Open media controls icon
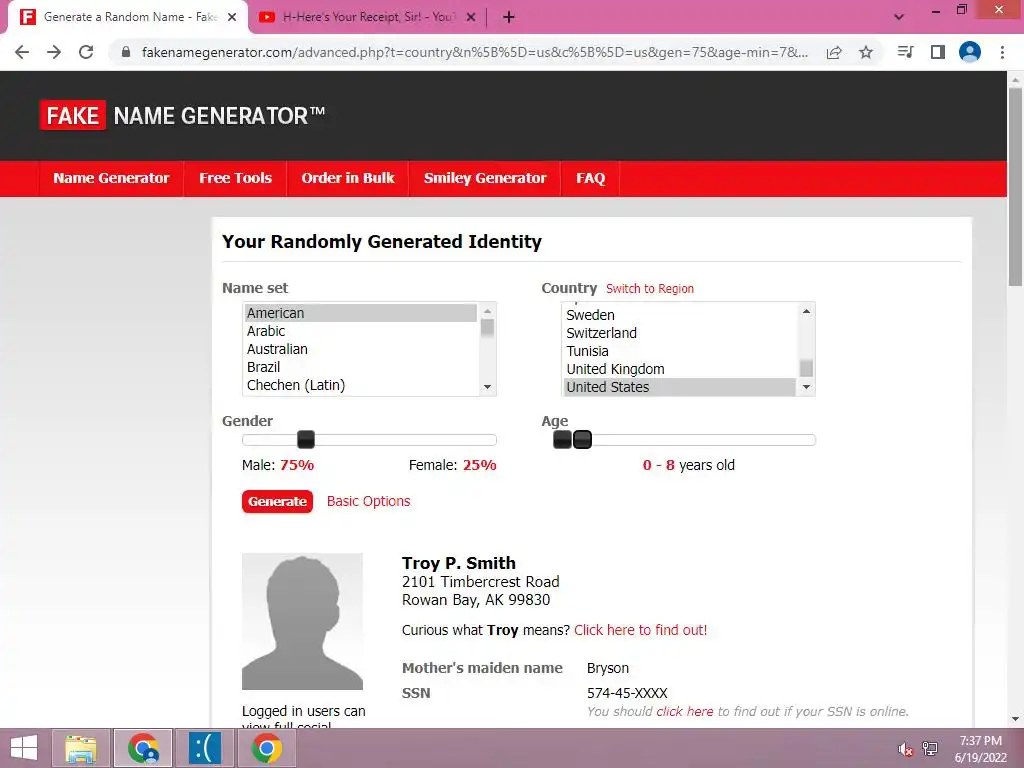 (x=905, y=52)
